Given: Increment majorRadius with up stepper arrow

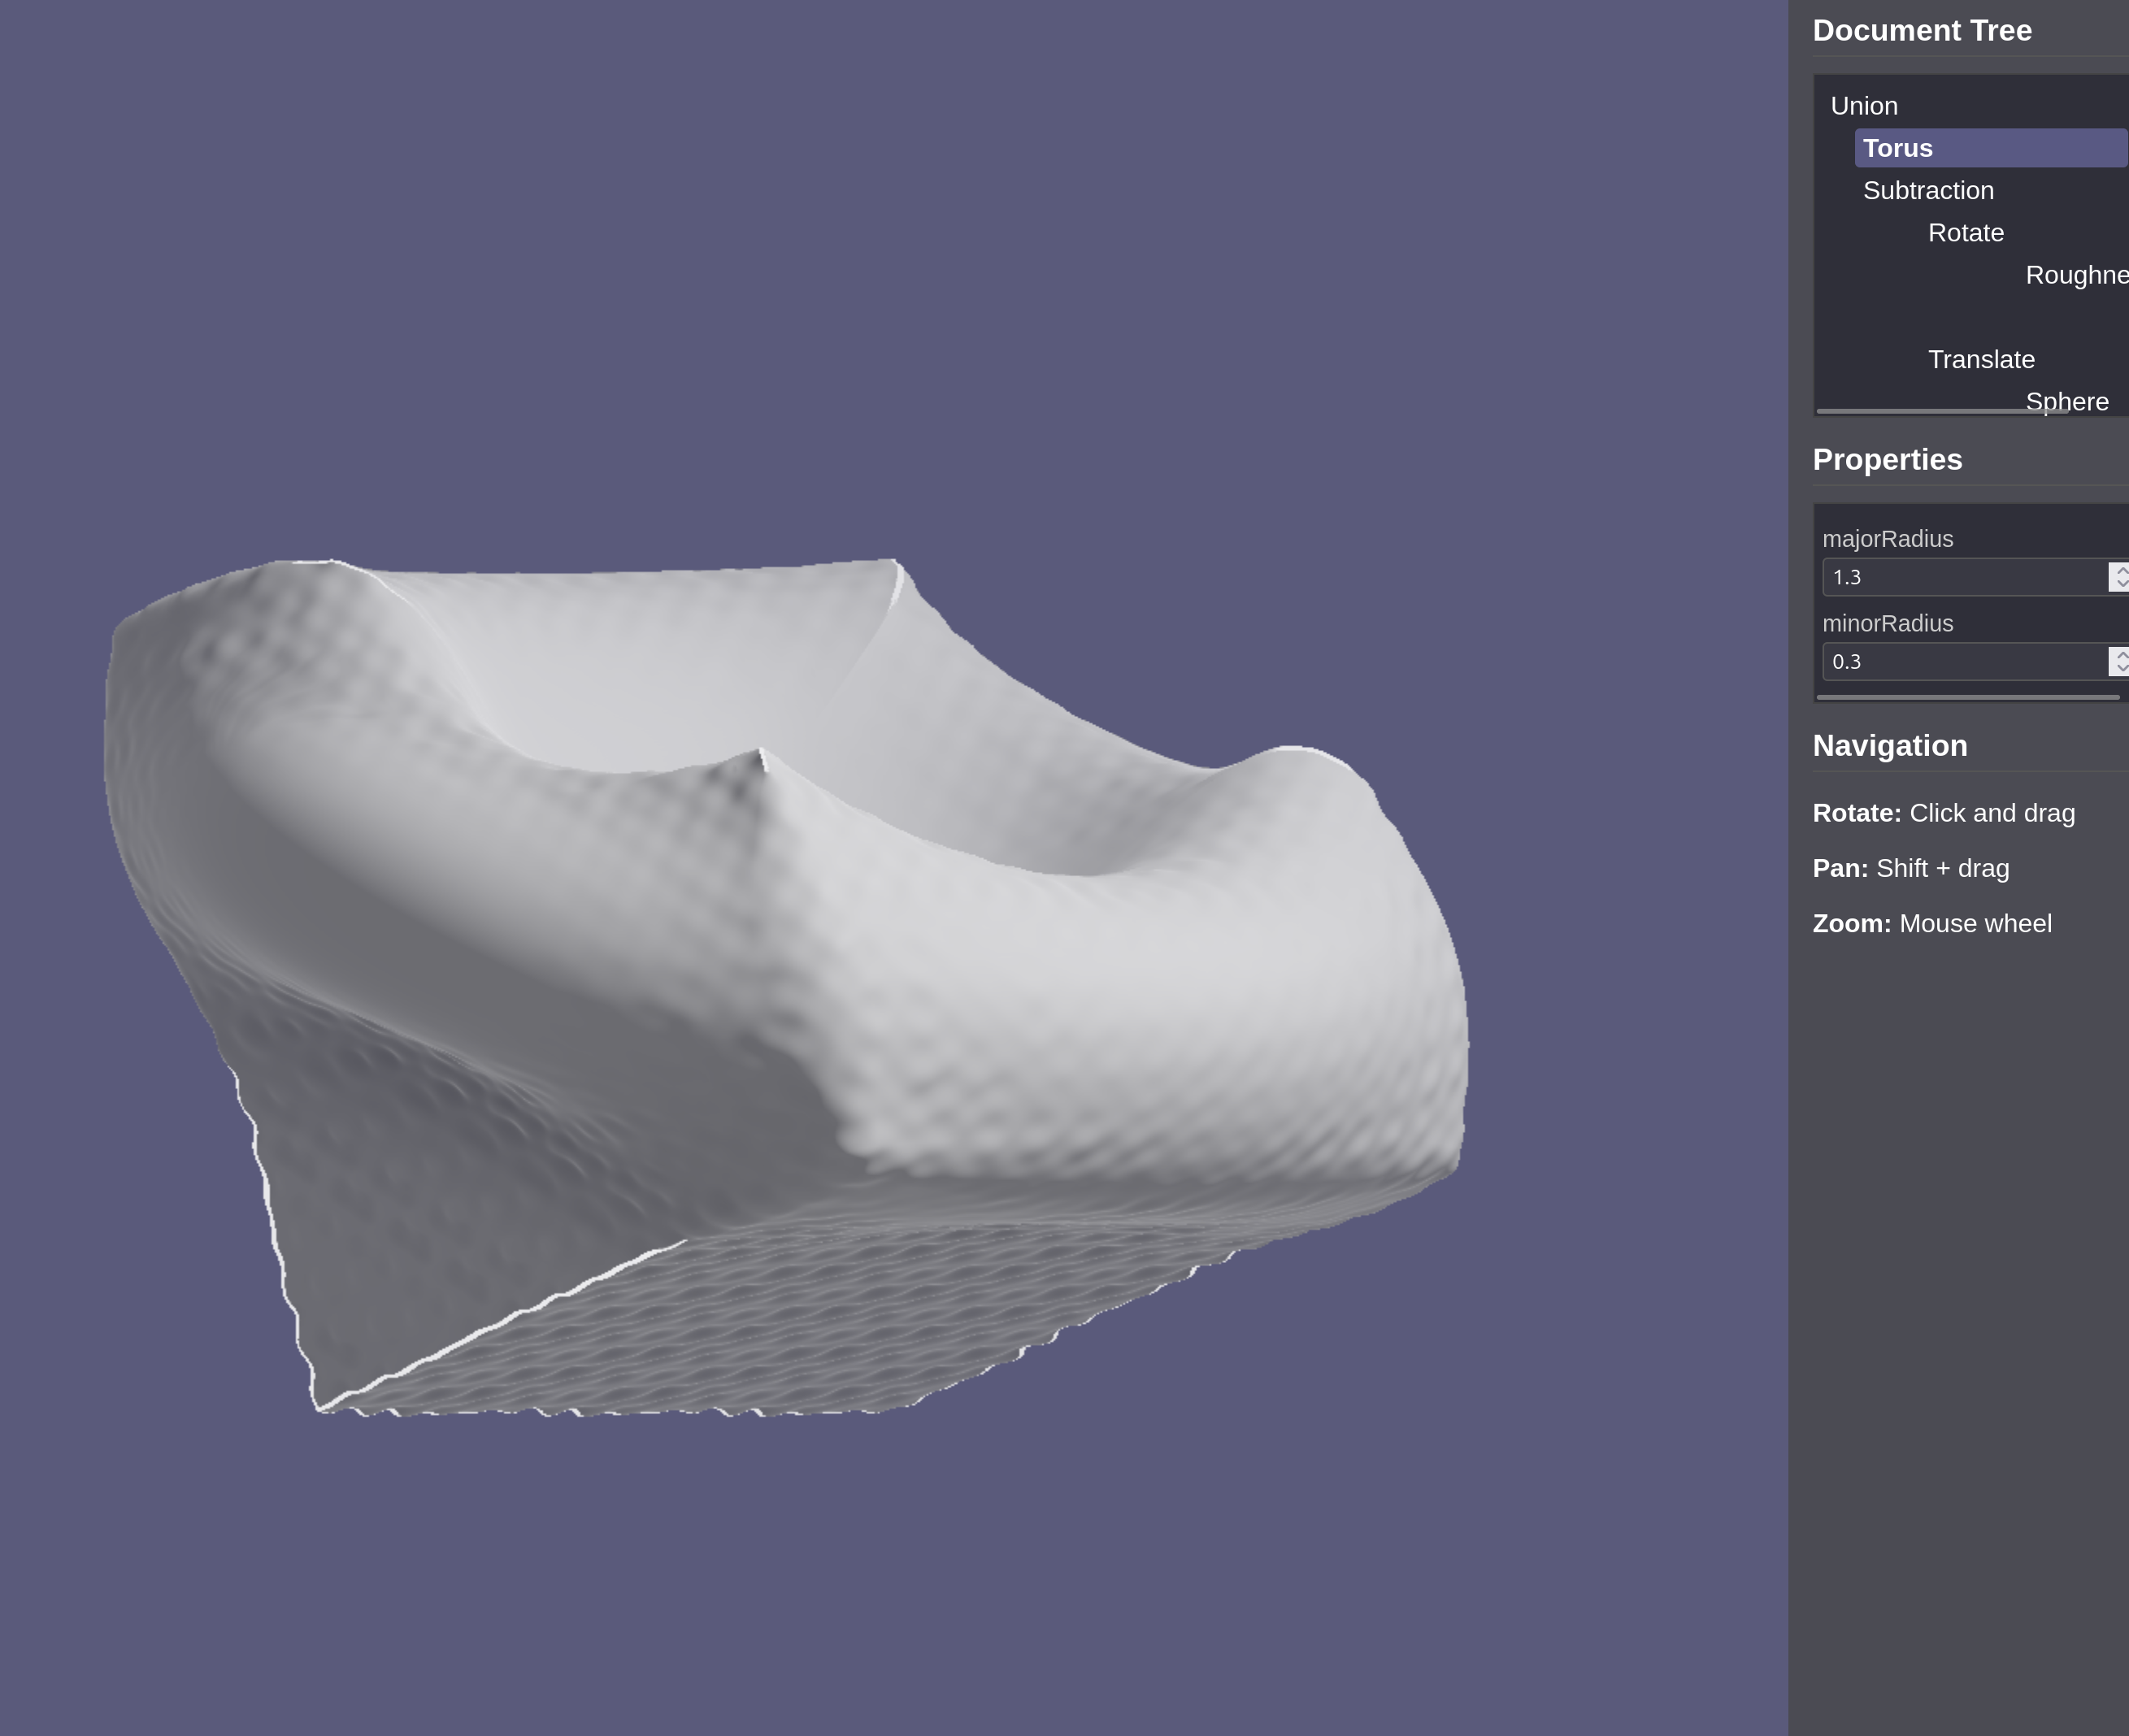Looking at the screenshot, I should pos(2121,570).
